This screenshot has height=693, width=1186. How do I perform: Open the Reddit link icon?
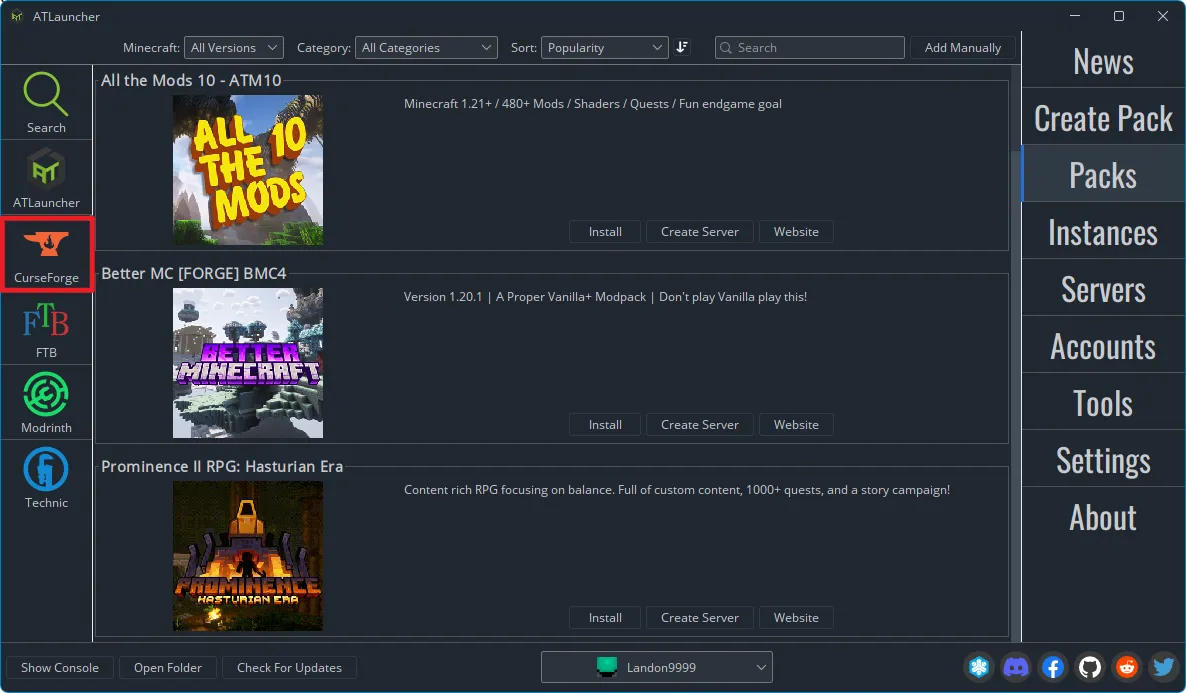click(1127, 667)
